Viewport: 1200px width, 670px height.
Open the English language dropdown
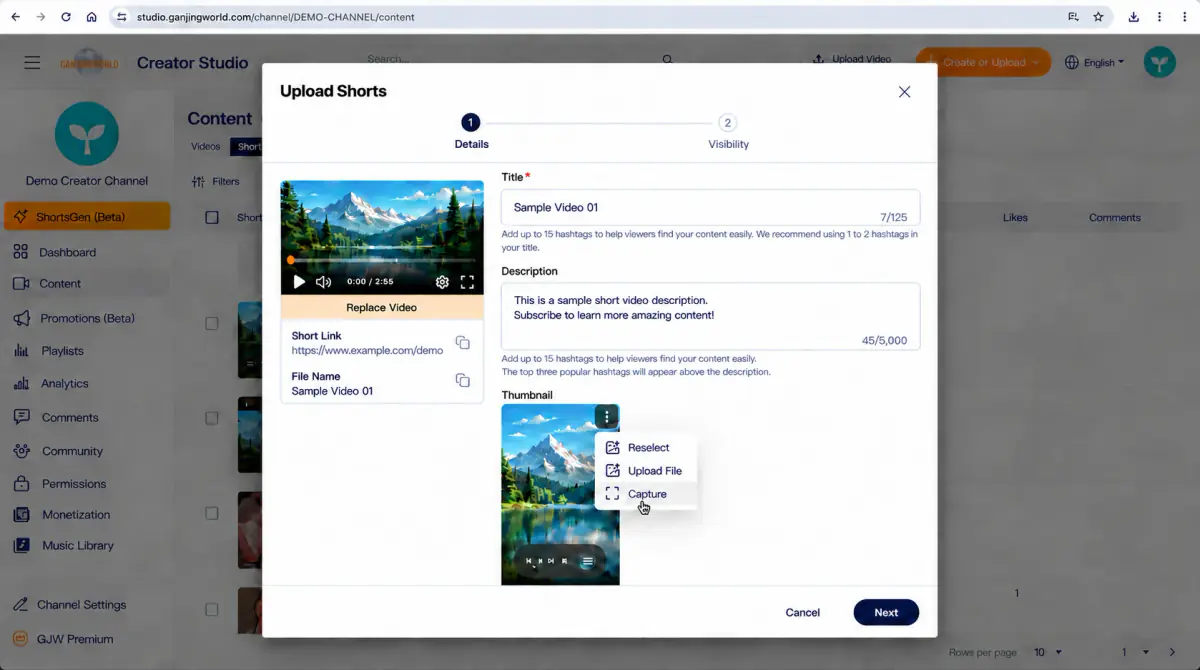coord(1094,62)
